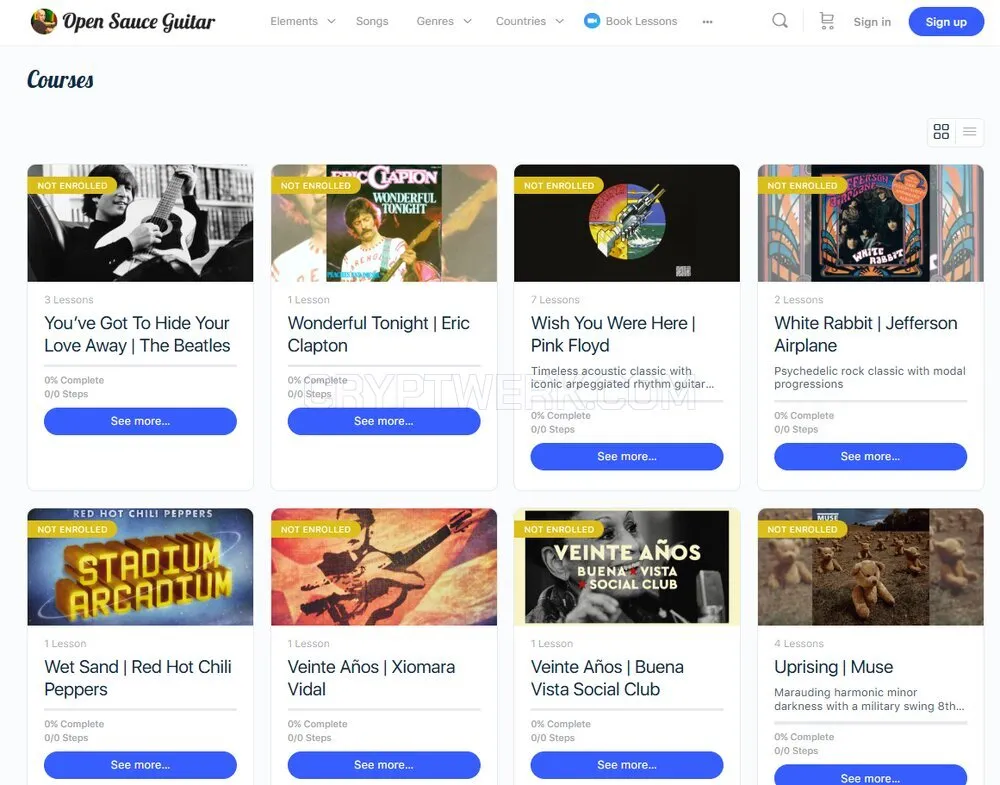Click the Open Sauce Guitar logo avatar
Screen dimensions: 1000x785
pyautogui.click(x=43, y=21)
